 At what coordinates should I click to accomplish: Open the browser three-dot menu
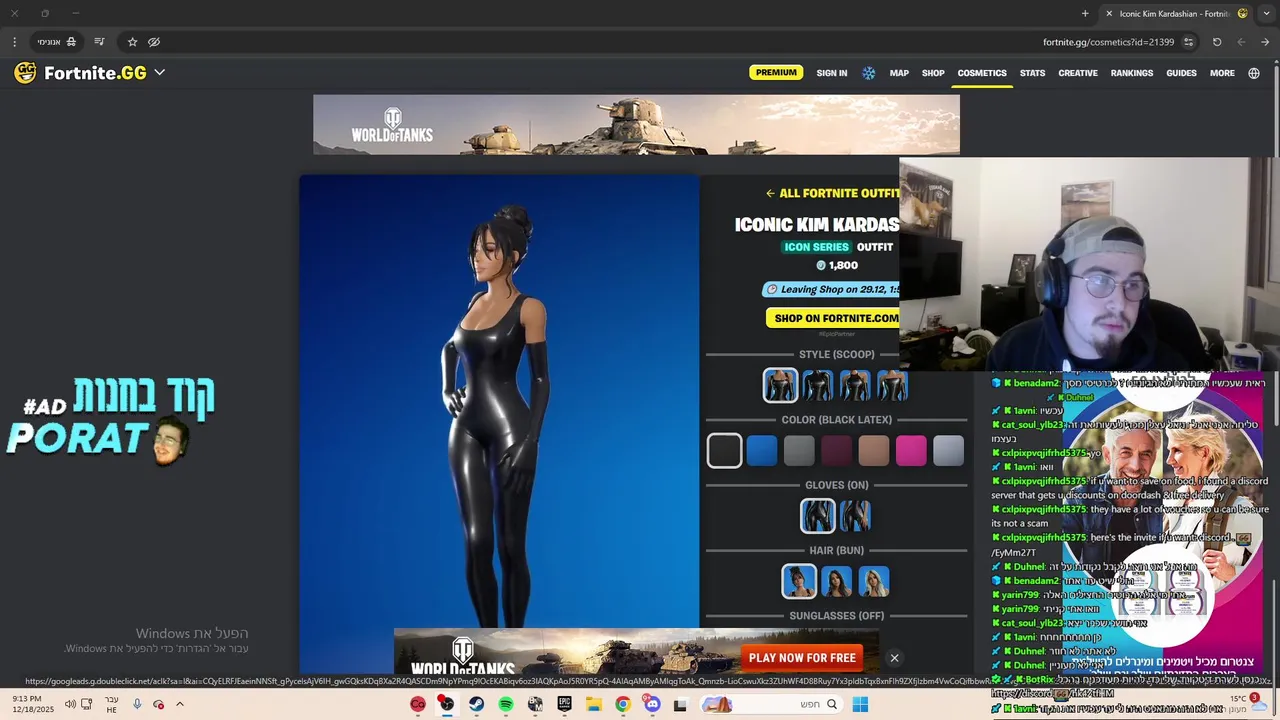coord(14,42)
